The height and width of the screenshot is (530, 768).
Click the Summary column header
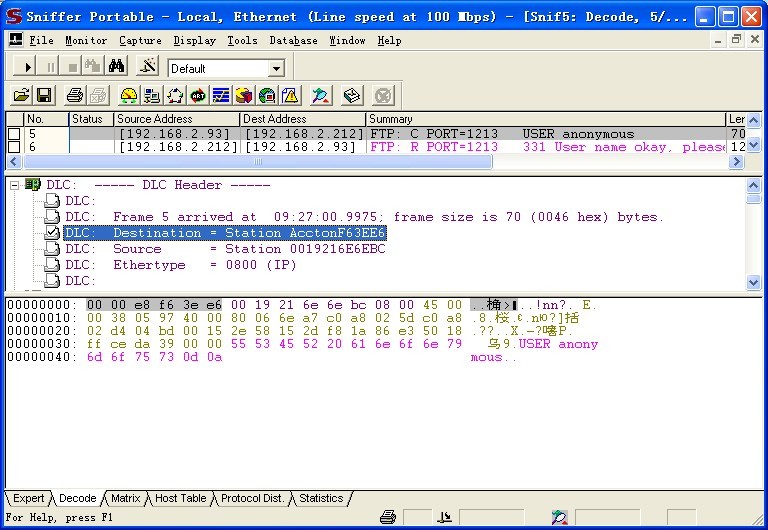(546, 119)
